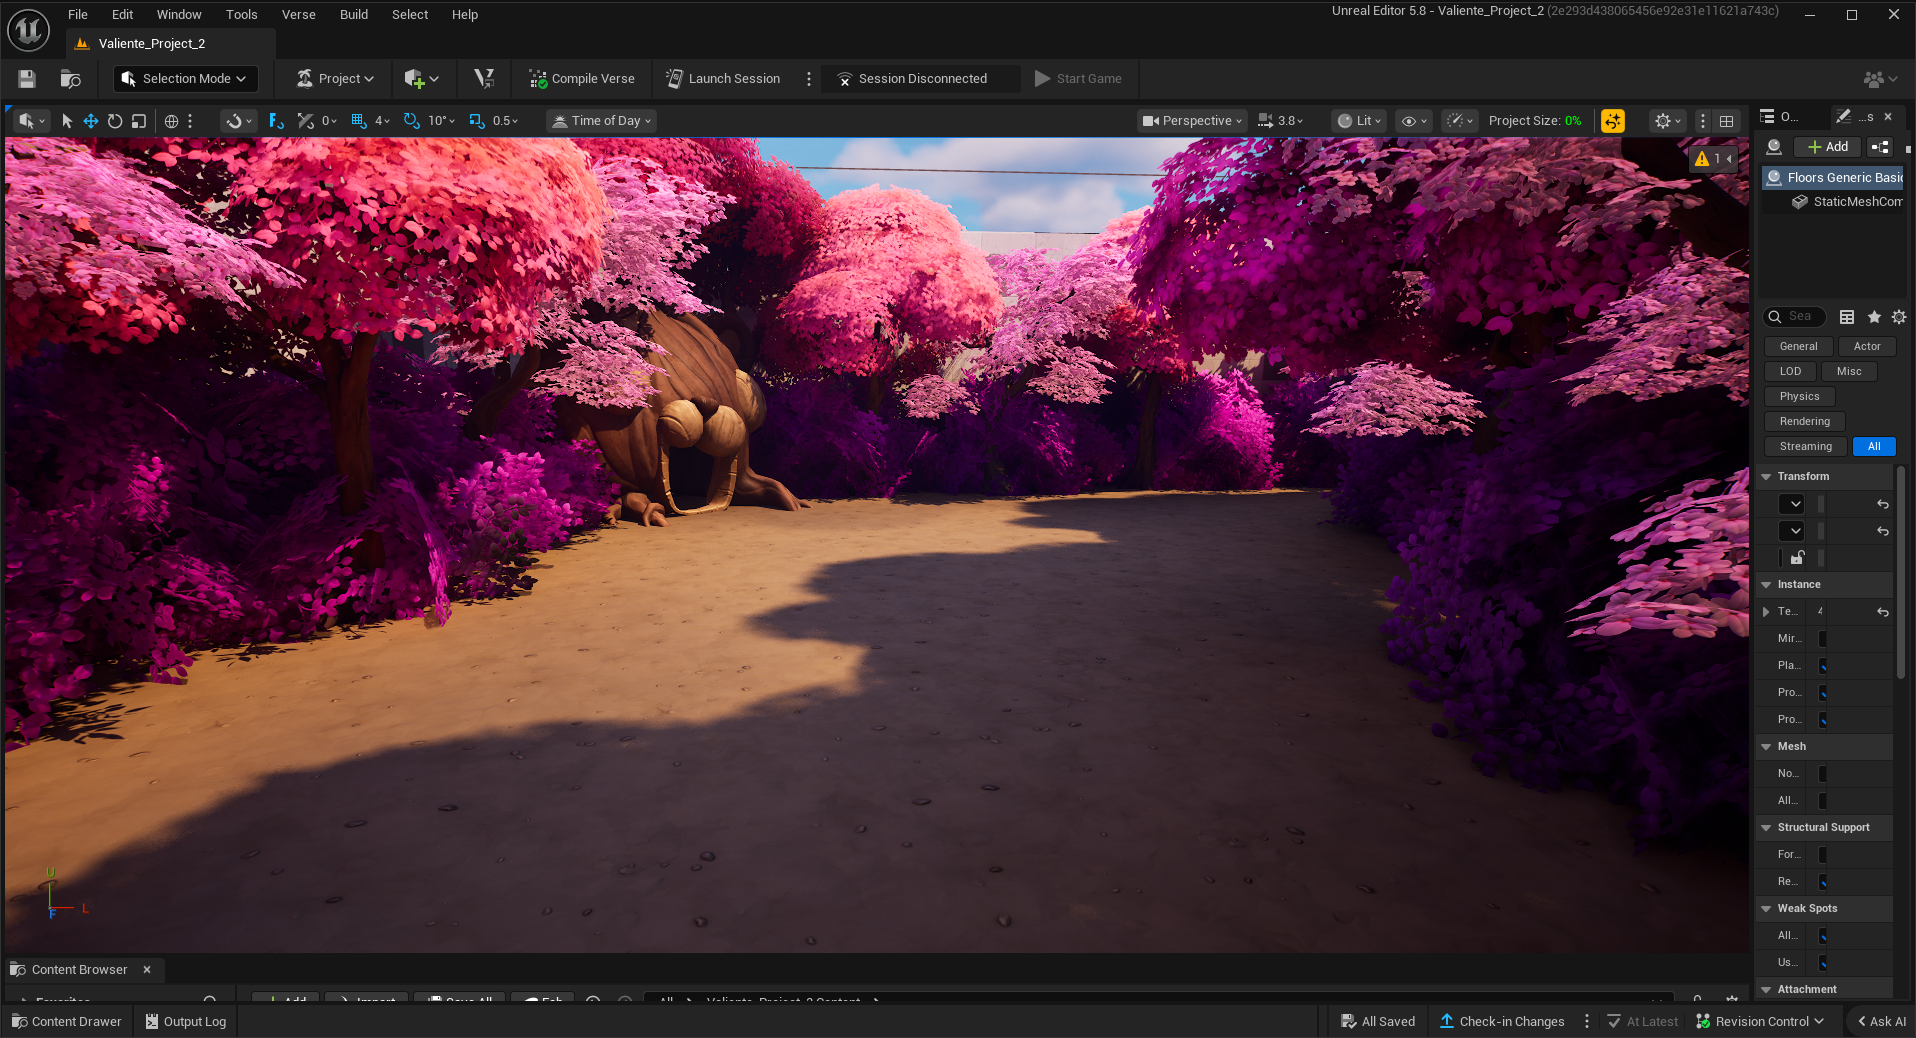The image size is (1916, 1038).
Task: Click the component hierarchy icon beside Add
Action: pos(1881,147)
